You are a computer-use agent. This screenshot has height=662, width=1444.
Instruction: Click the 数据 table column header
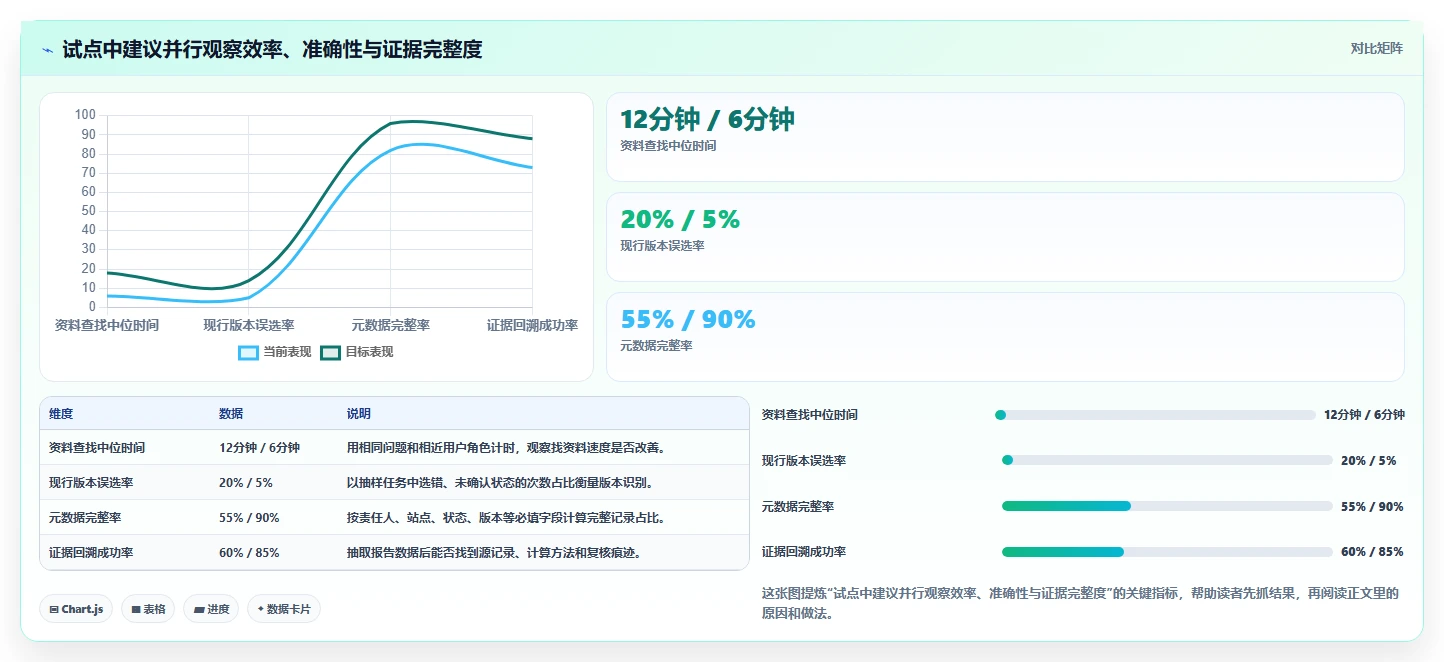(231, 414)
